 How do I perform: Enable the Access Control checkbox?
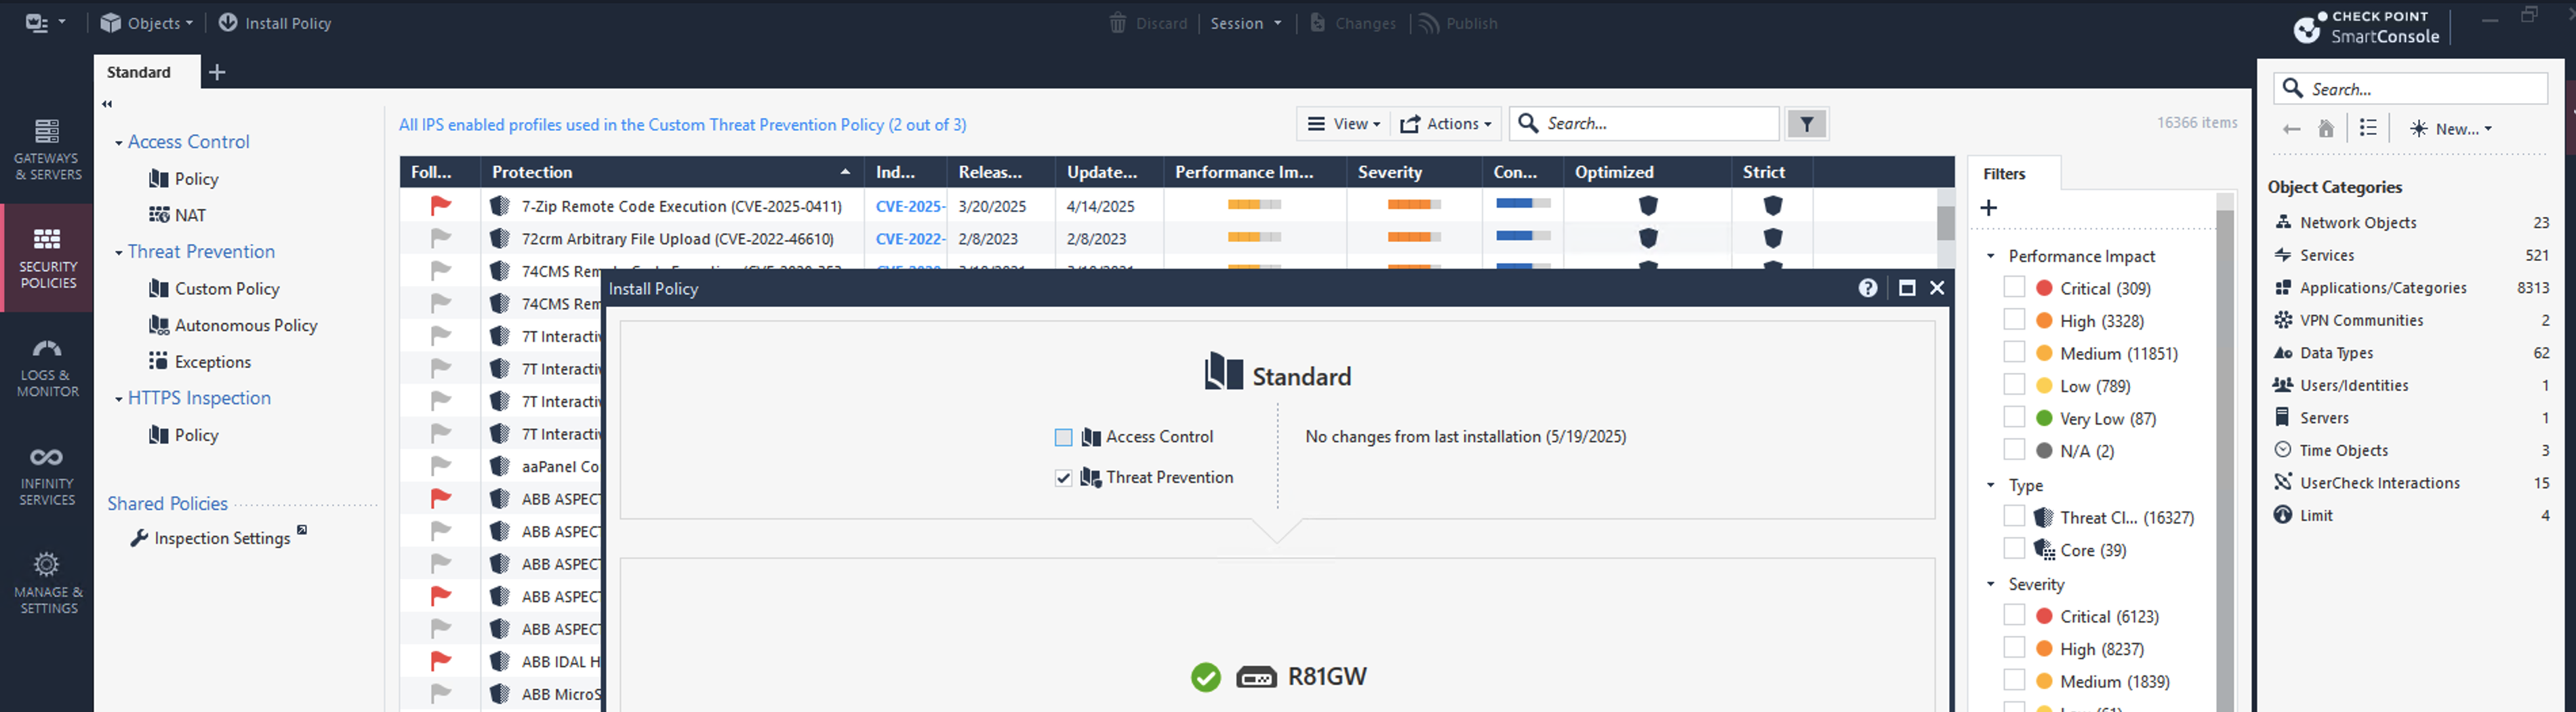pos(1063,437)
